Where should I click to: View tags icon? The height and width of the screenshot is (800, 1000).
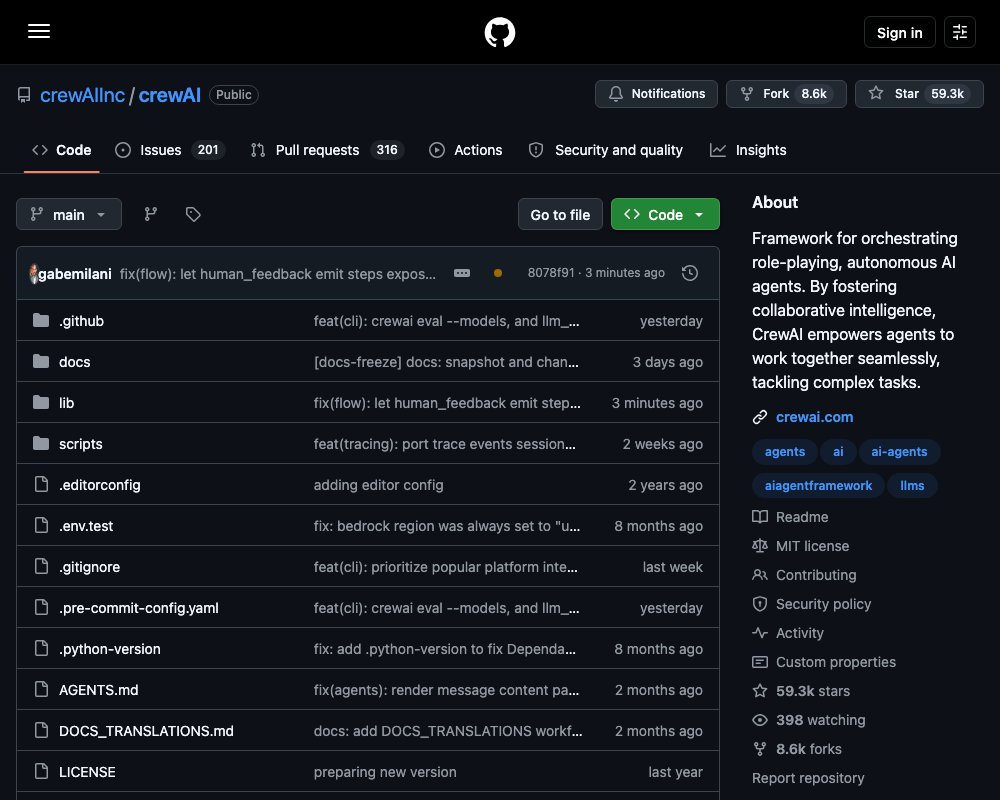pos(193,214)
